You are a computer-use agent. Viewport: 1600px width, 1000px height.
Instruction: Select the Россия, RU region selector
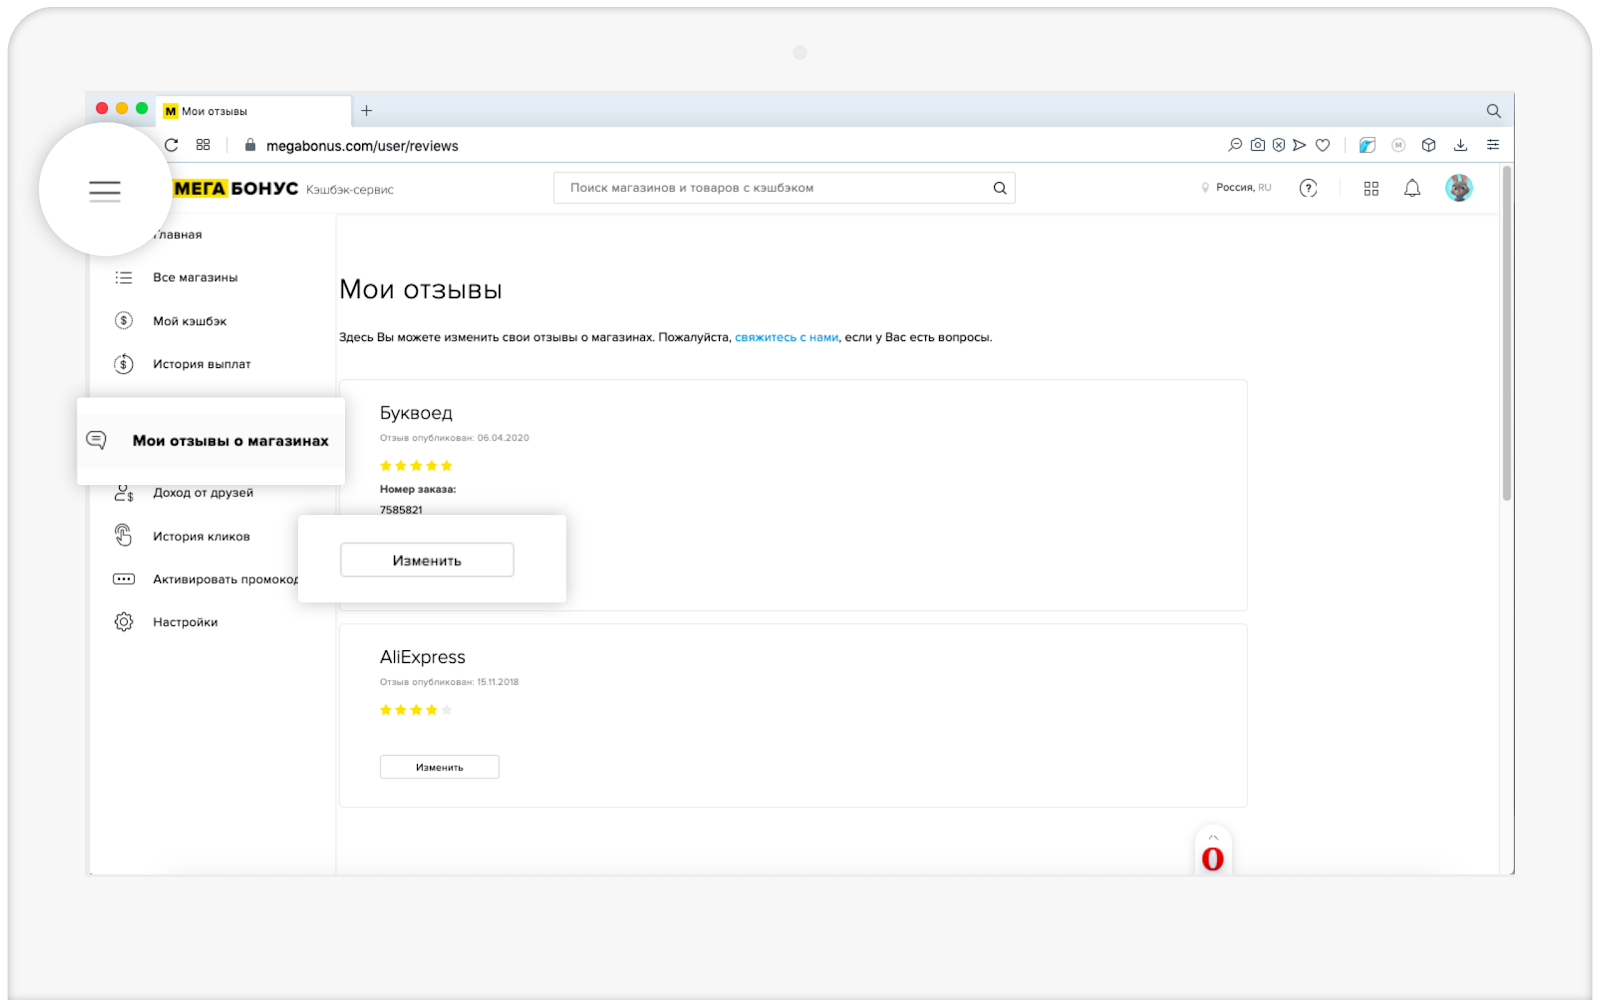tap(1237, 188)
